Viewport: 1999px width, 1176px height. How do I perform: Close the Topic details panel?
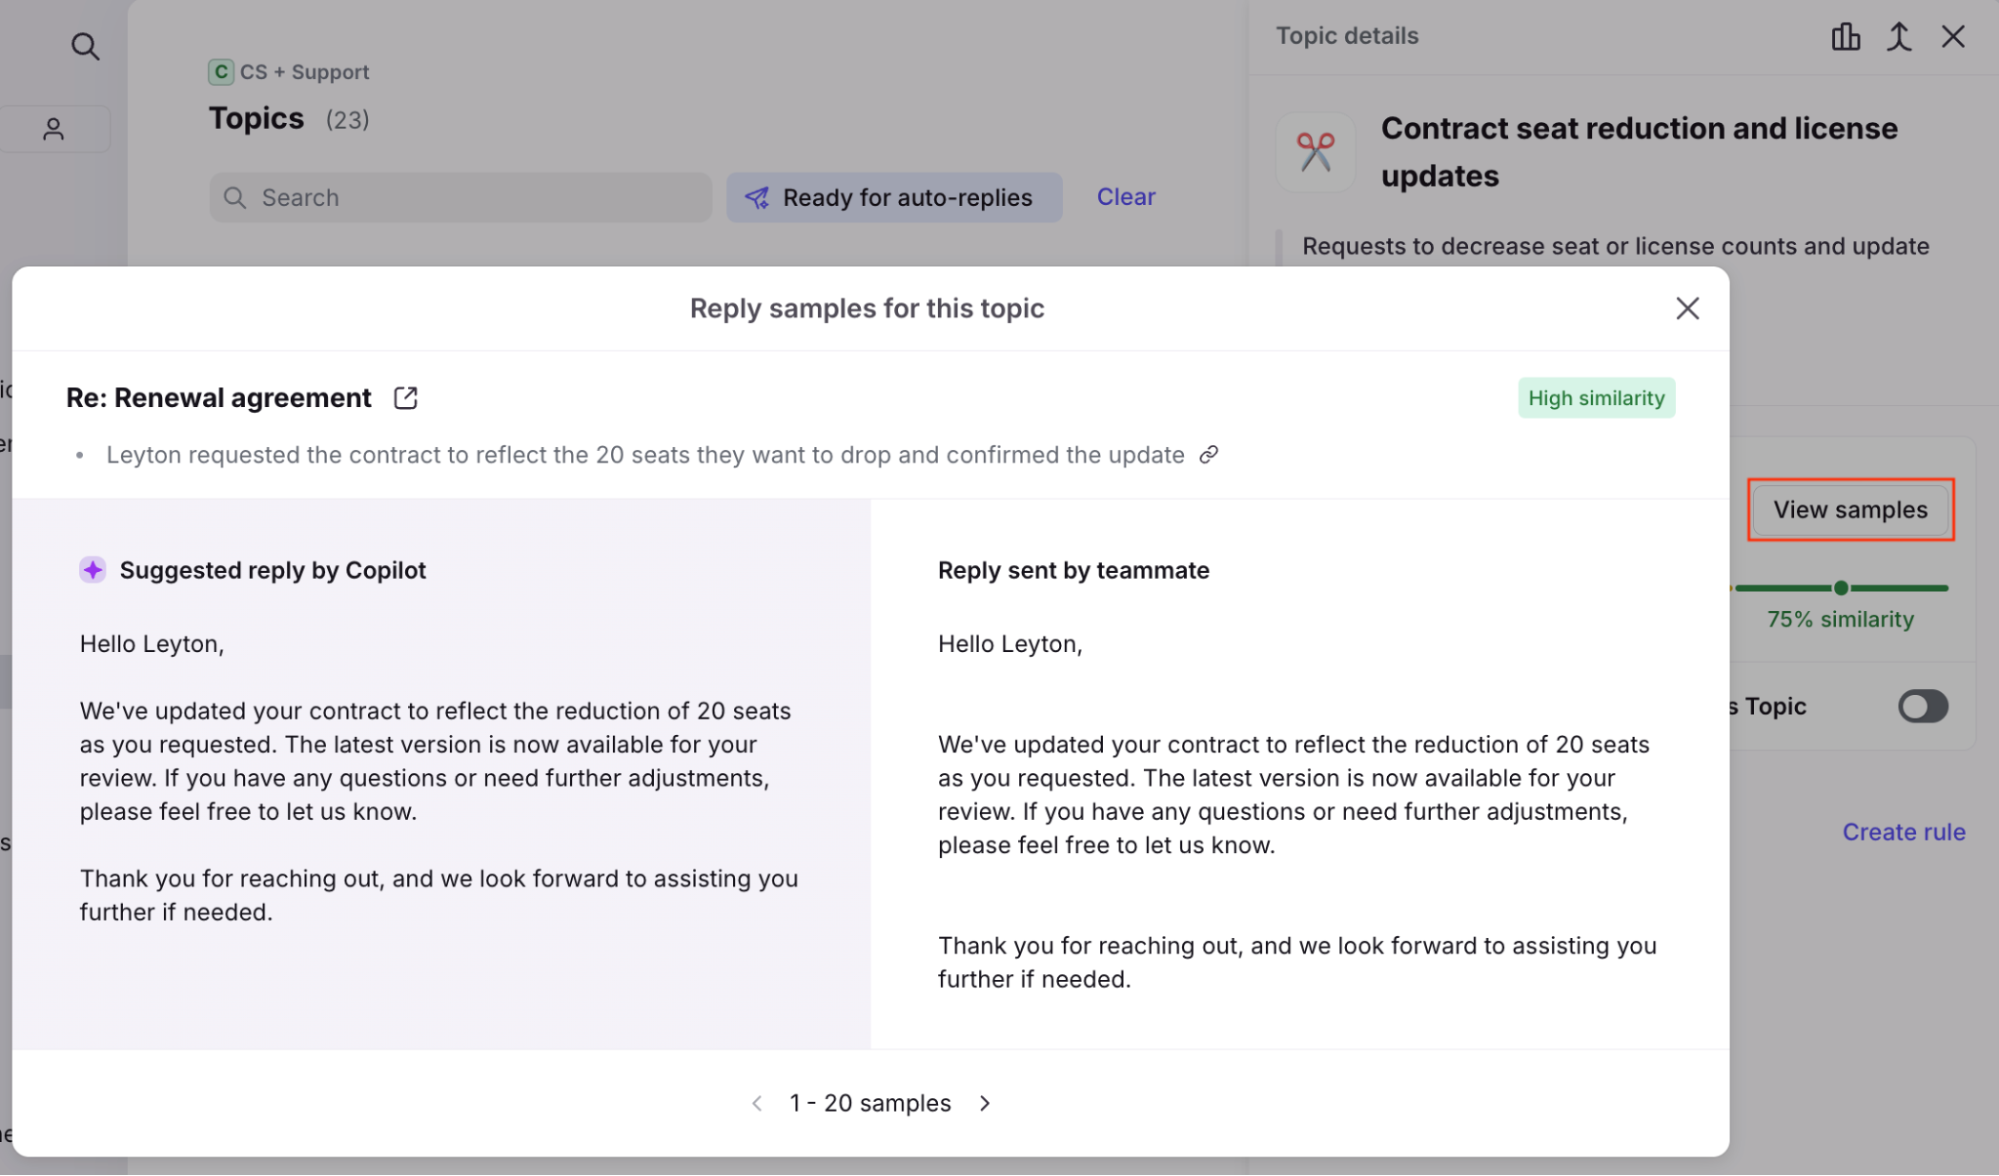click(1952, 37)
